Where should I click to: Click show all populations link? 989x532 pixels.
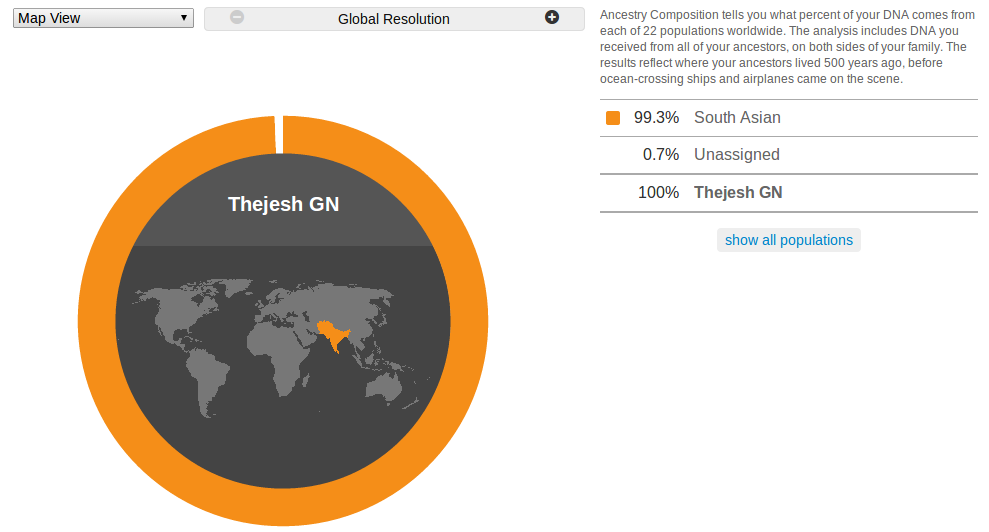click(x=788, y=240)
